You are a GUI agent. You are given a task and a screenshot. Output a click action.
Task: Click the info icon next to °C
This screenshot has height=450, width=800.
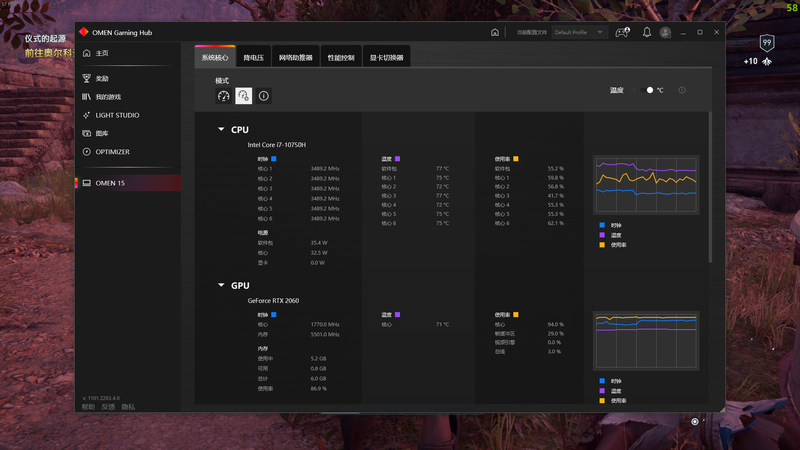[682, 90]
